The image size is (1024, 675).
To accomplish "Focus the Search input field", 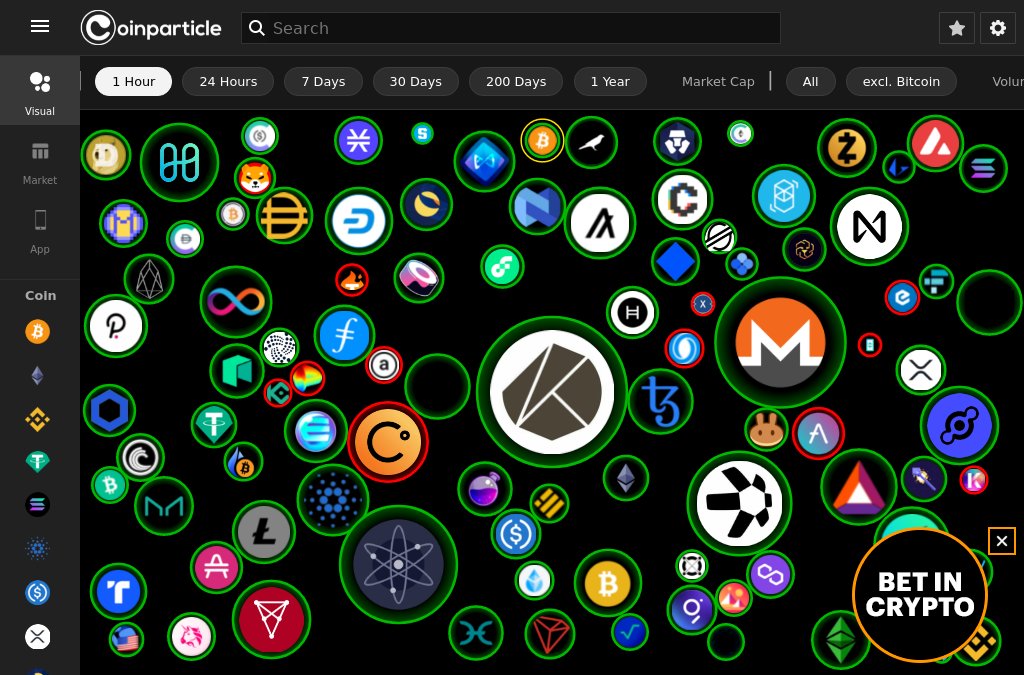I will (x=511, y=28).
